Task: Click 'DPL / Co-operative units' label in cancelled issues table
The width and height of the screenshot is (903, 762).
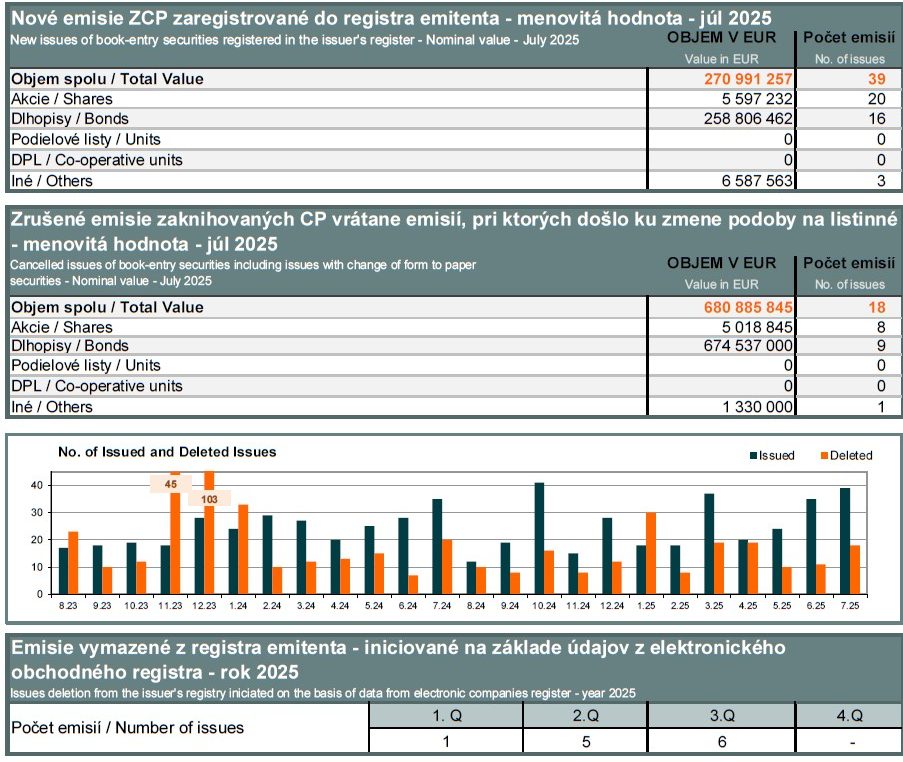Action: click(97, 386)
